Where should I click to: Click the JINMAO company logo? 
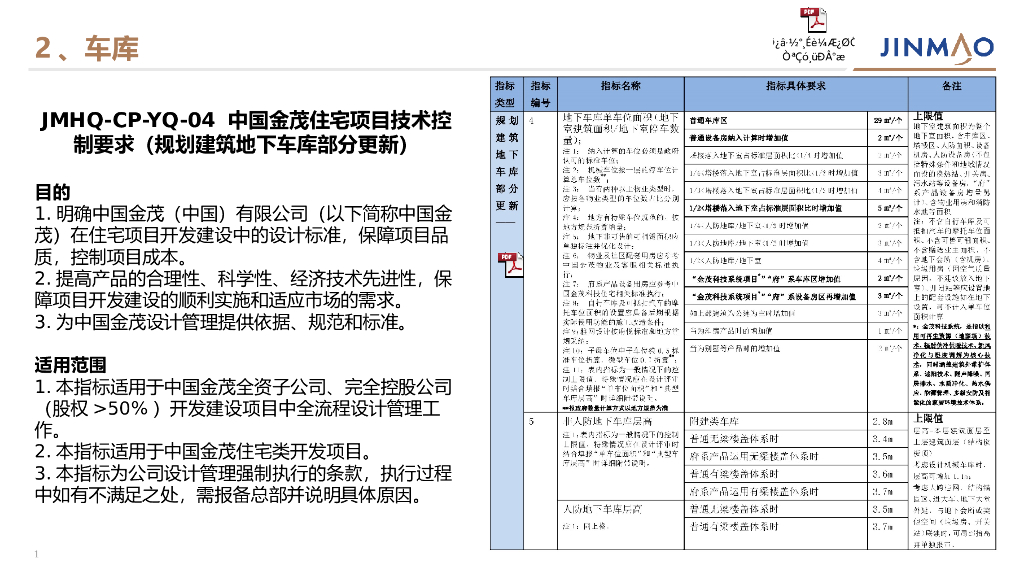[936, 48]
